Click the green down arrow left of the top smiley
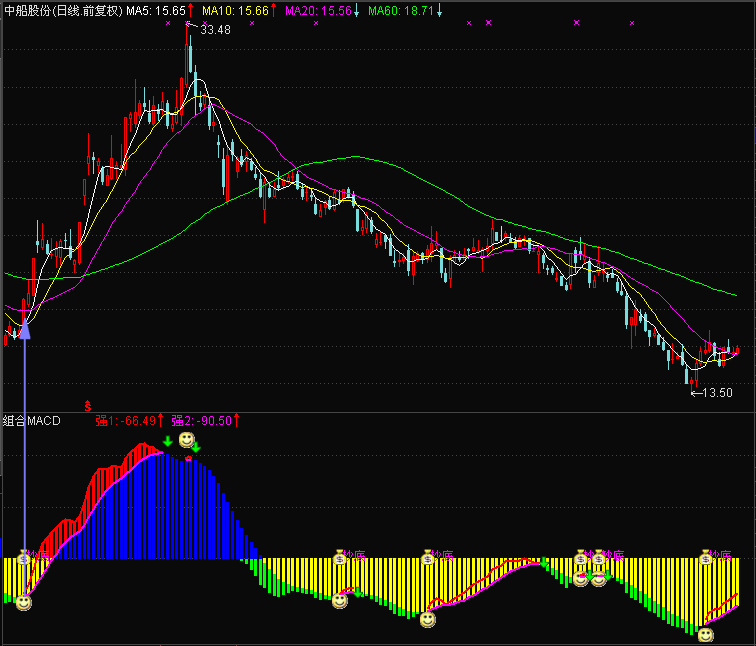 167,441
